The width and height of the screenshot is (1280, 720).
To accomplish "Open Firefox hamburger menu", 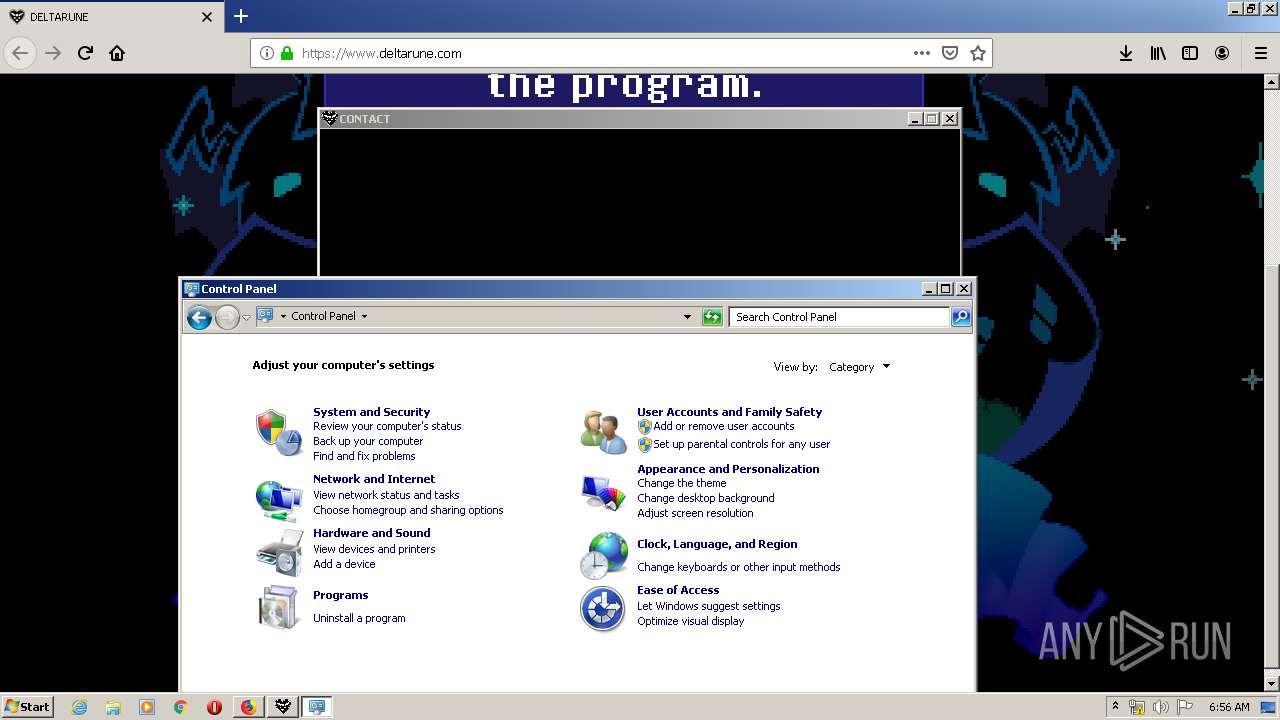I will click(1260, 53).
